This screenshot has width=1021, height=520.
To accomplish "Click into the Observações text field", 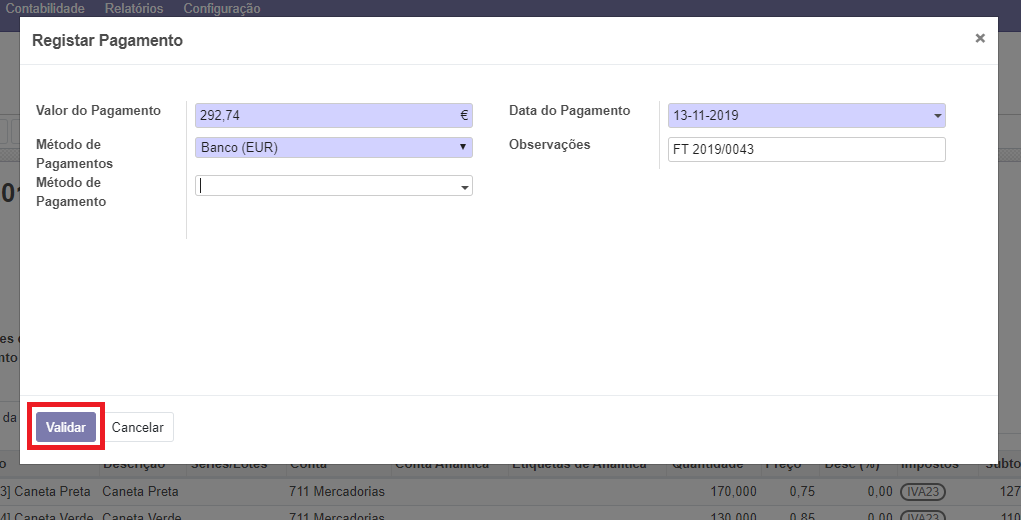I will tap(806, 150).
